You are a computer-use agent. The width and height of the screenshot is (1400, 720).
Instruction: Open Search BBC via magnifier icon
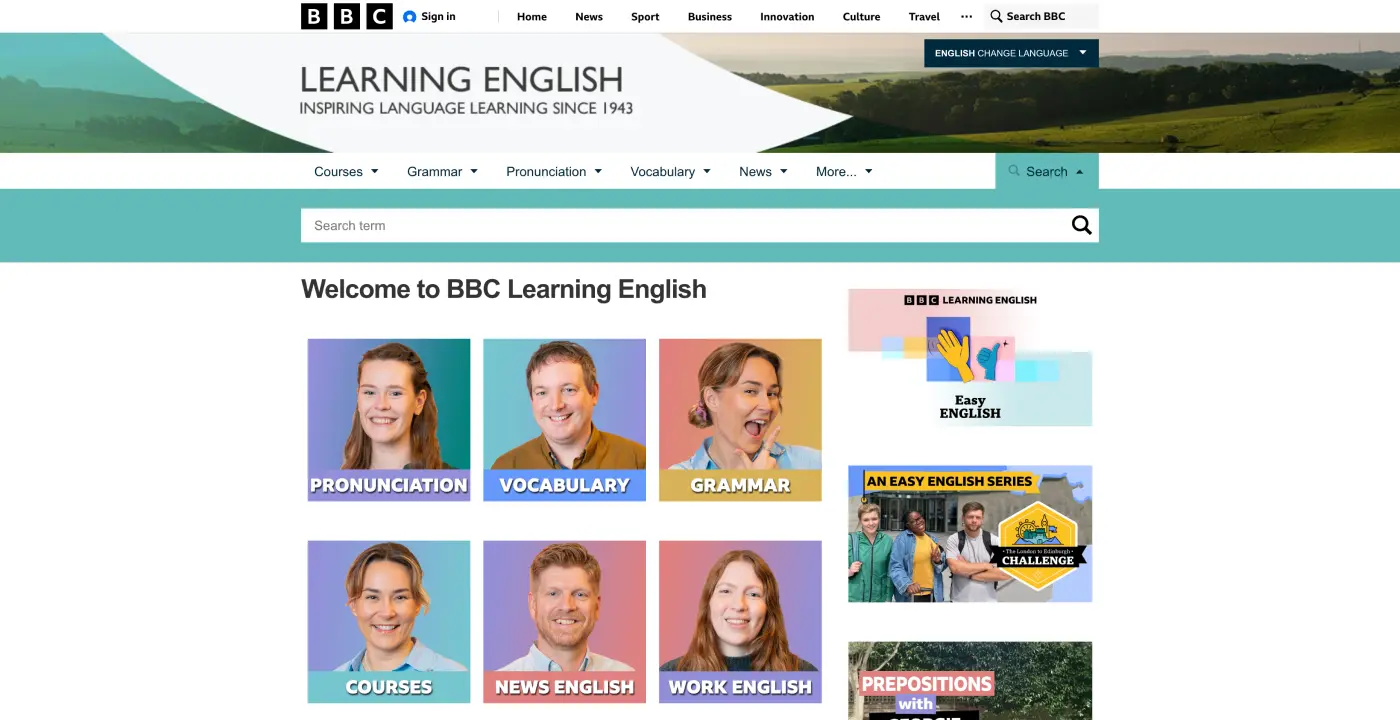click(x=995, y=16)
